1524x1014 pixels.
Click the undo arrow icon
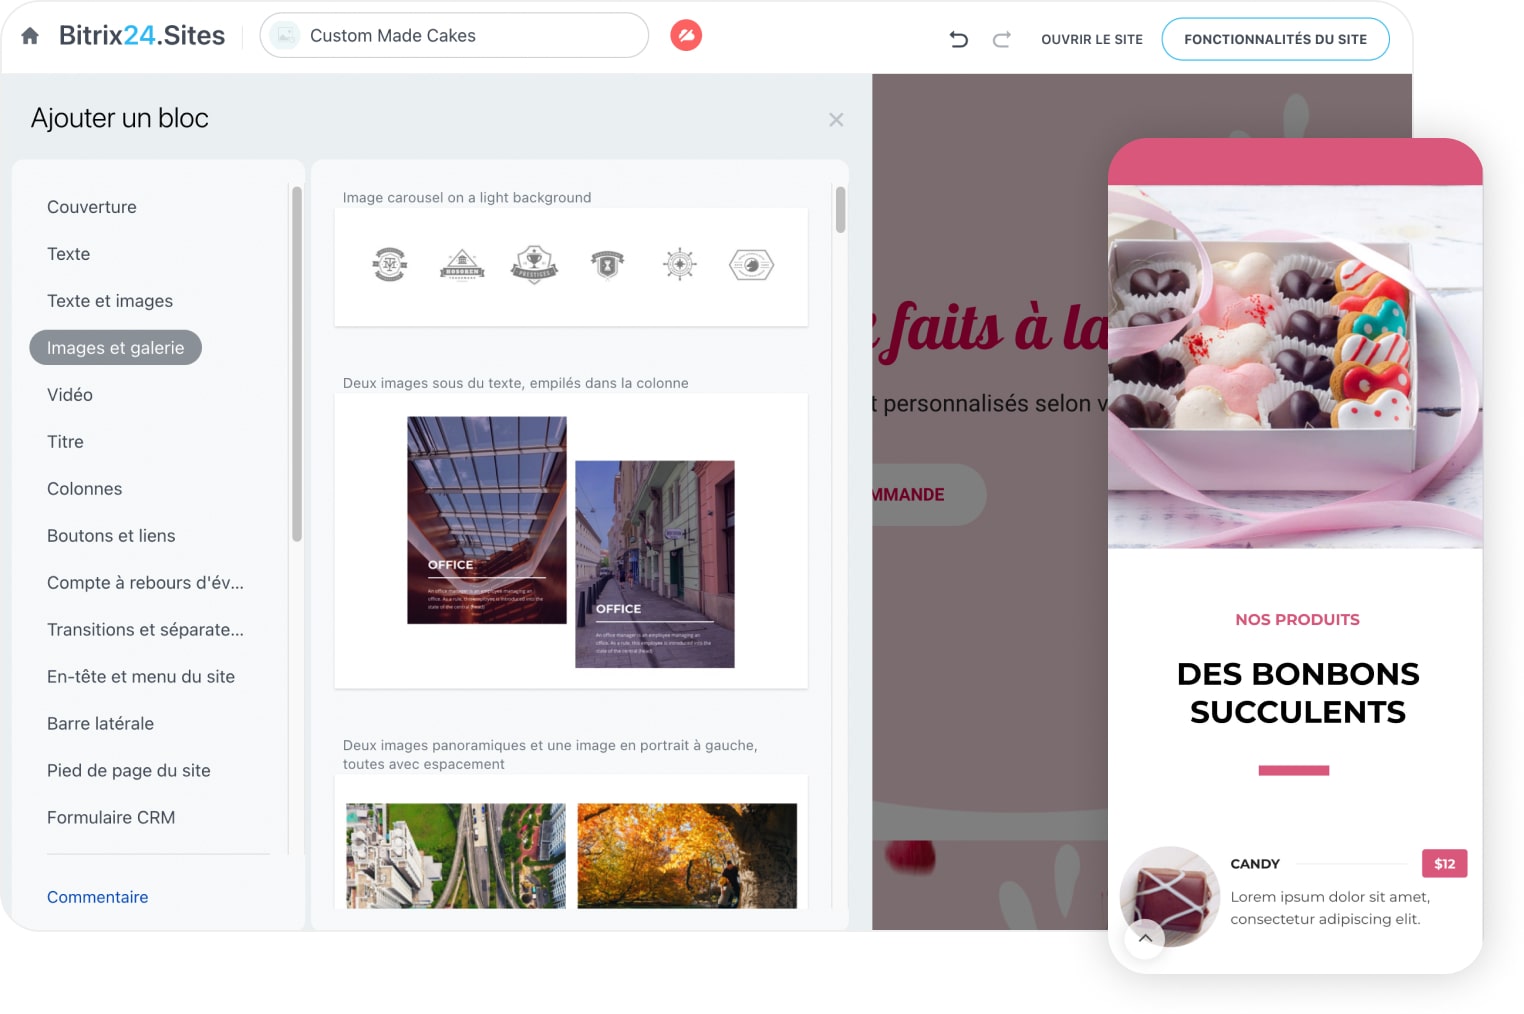tap(958, 39)
